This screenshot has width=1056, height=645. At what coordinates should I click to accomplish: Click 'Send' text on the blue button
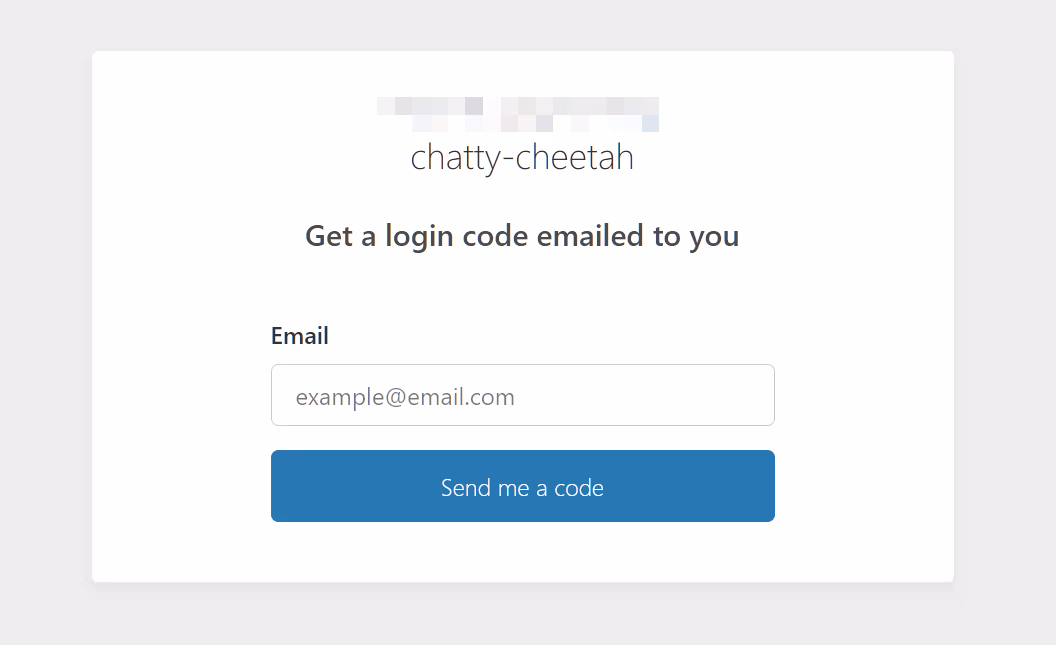tap(465, 487)
